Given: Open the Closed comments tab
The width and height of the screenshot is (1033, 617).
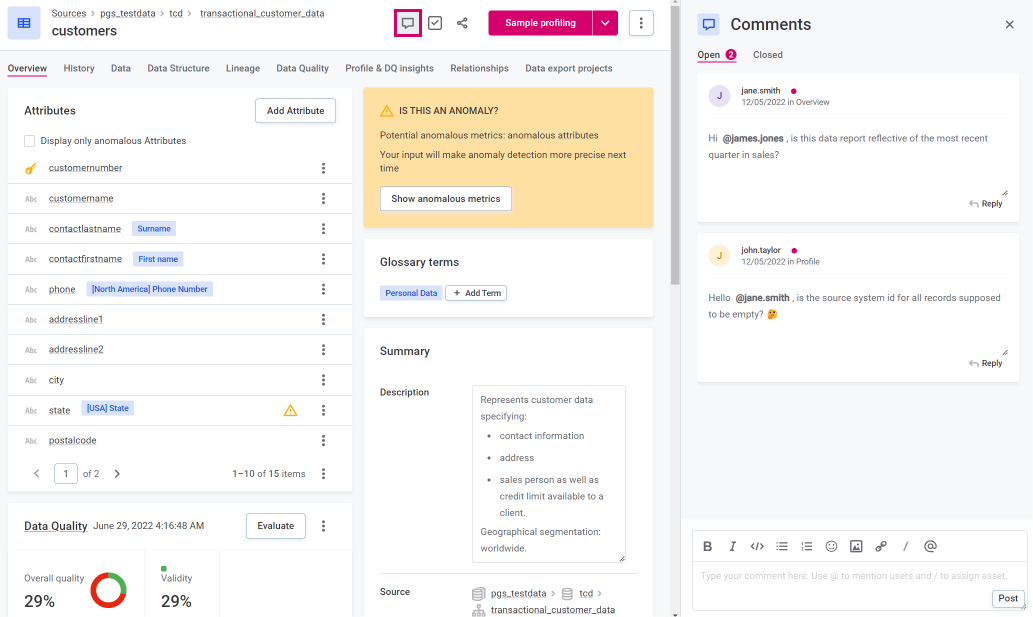Looking at the screenshot, I should coord(767,54).
